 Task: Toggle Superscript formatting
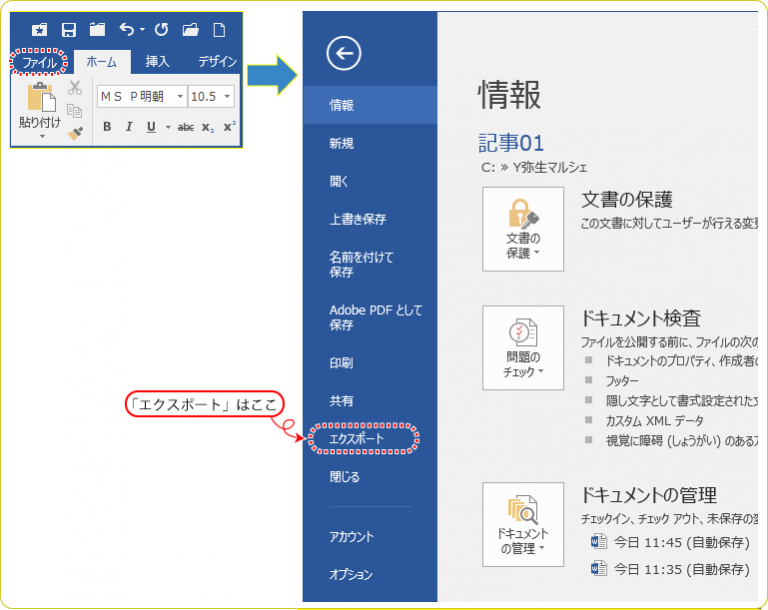(x=229, y=126)
